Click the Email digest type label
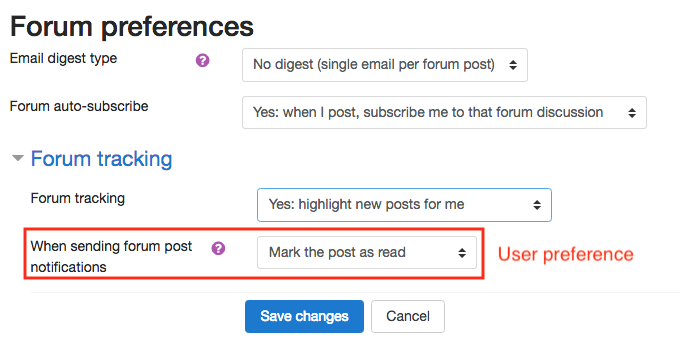The height and width of the screenshot is (362, 680). click(x=63, y=59)
